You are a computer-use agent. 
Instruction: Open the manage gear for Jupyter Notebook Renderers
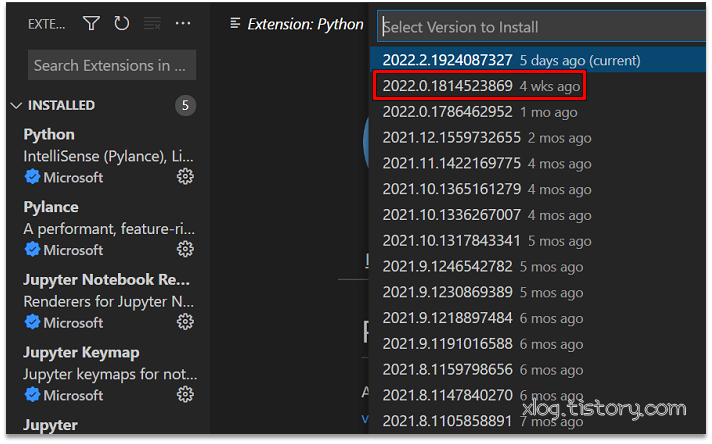click(185, 322)
